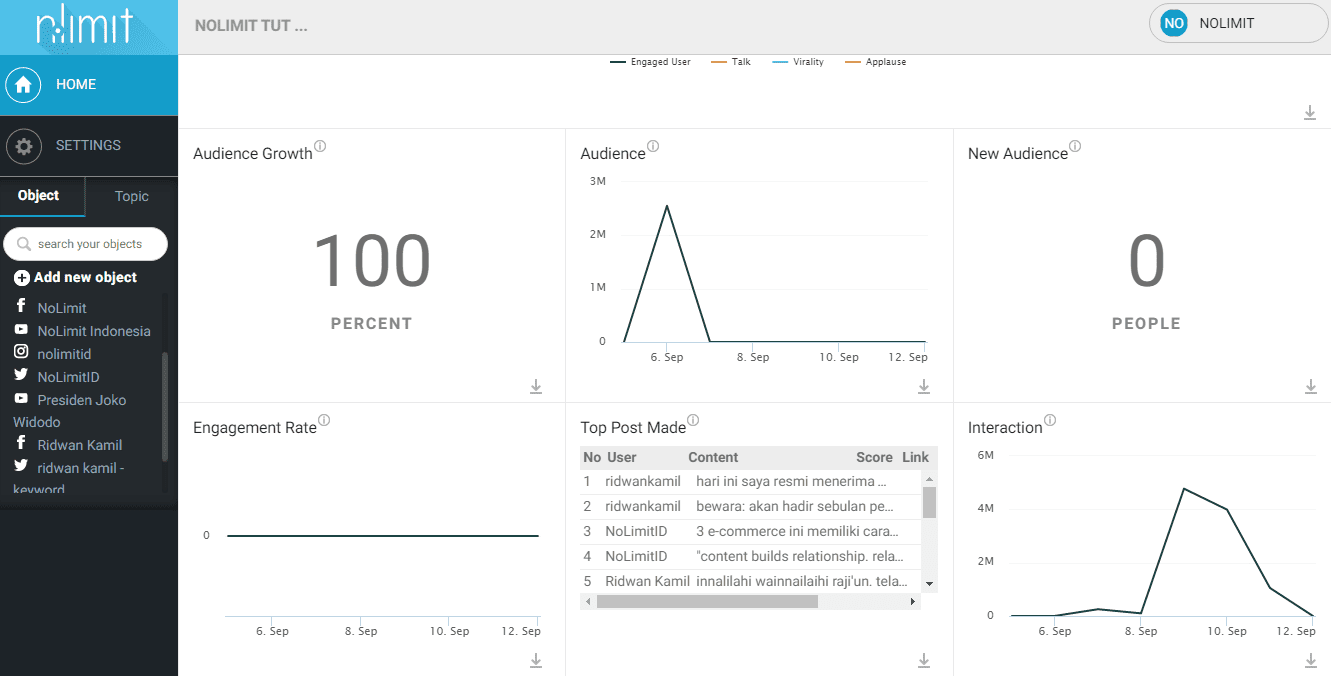Click Top Post table scroll up arrow
The width and height of the screenshot is (1331, 676).
coord(929,477)
